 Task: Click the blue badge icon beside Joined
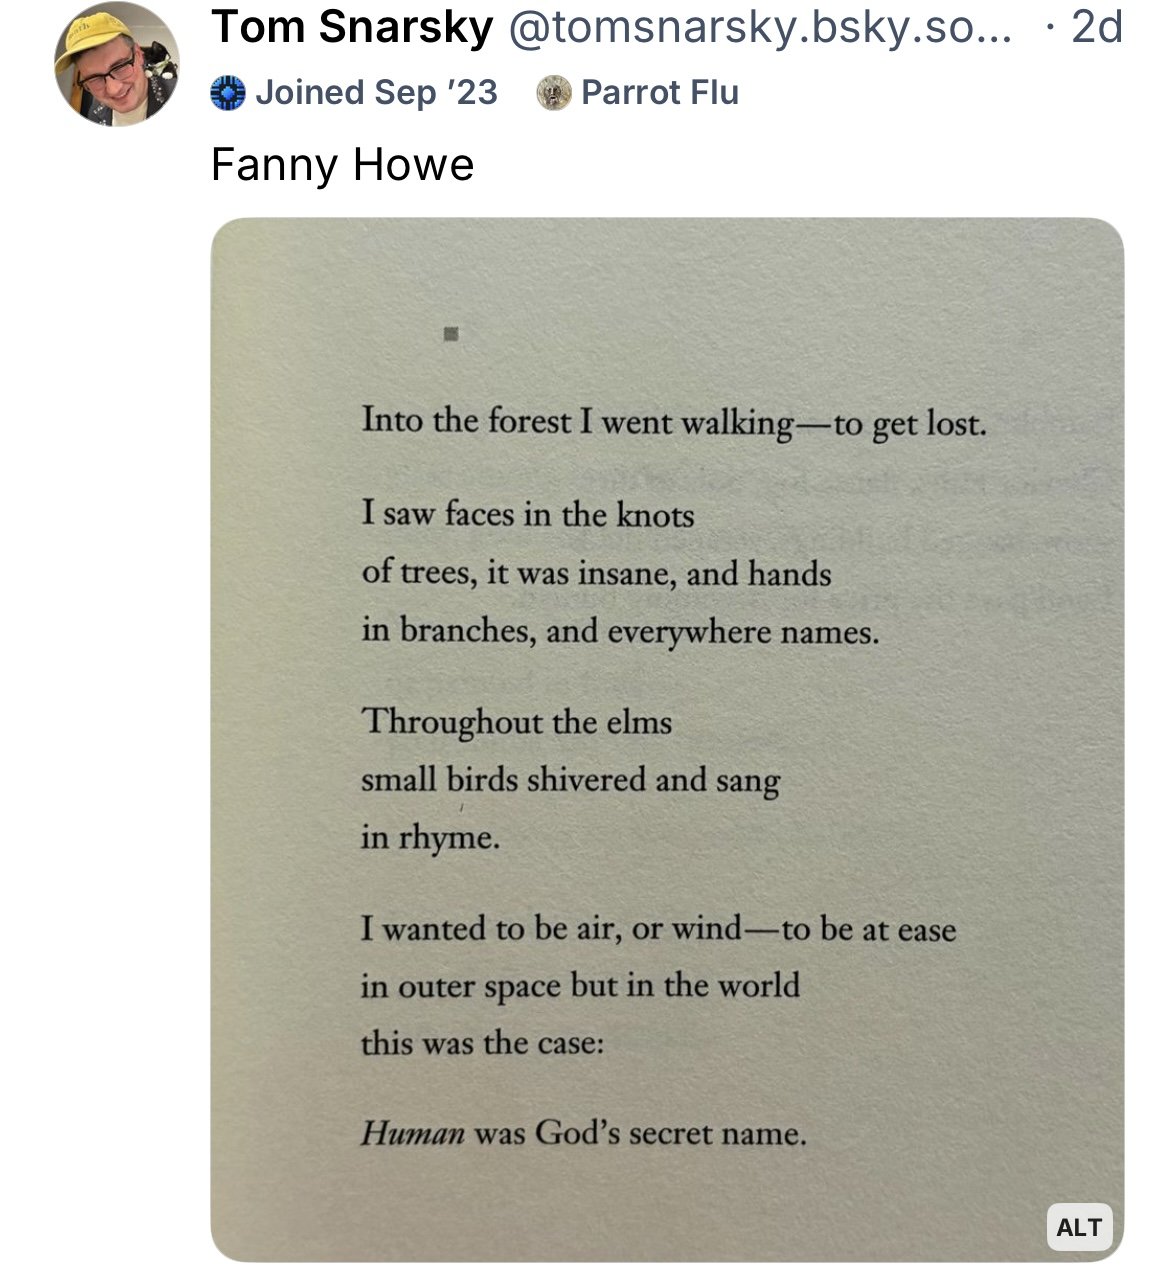pyautogui.click(x=228, y=93)
